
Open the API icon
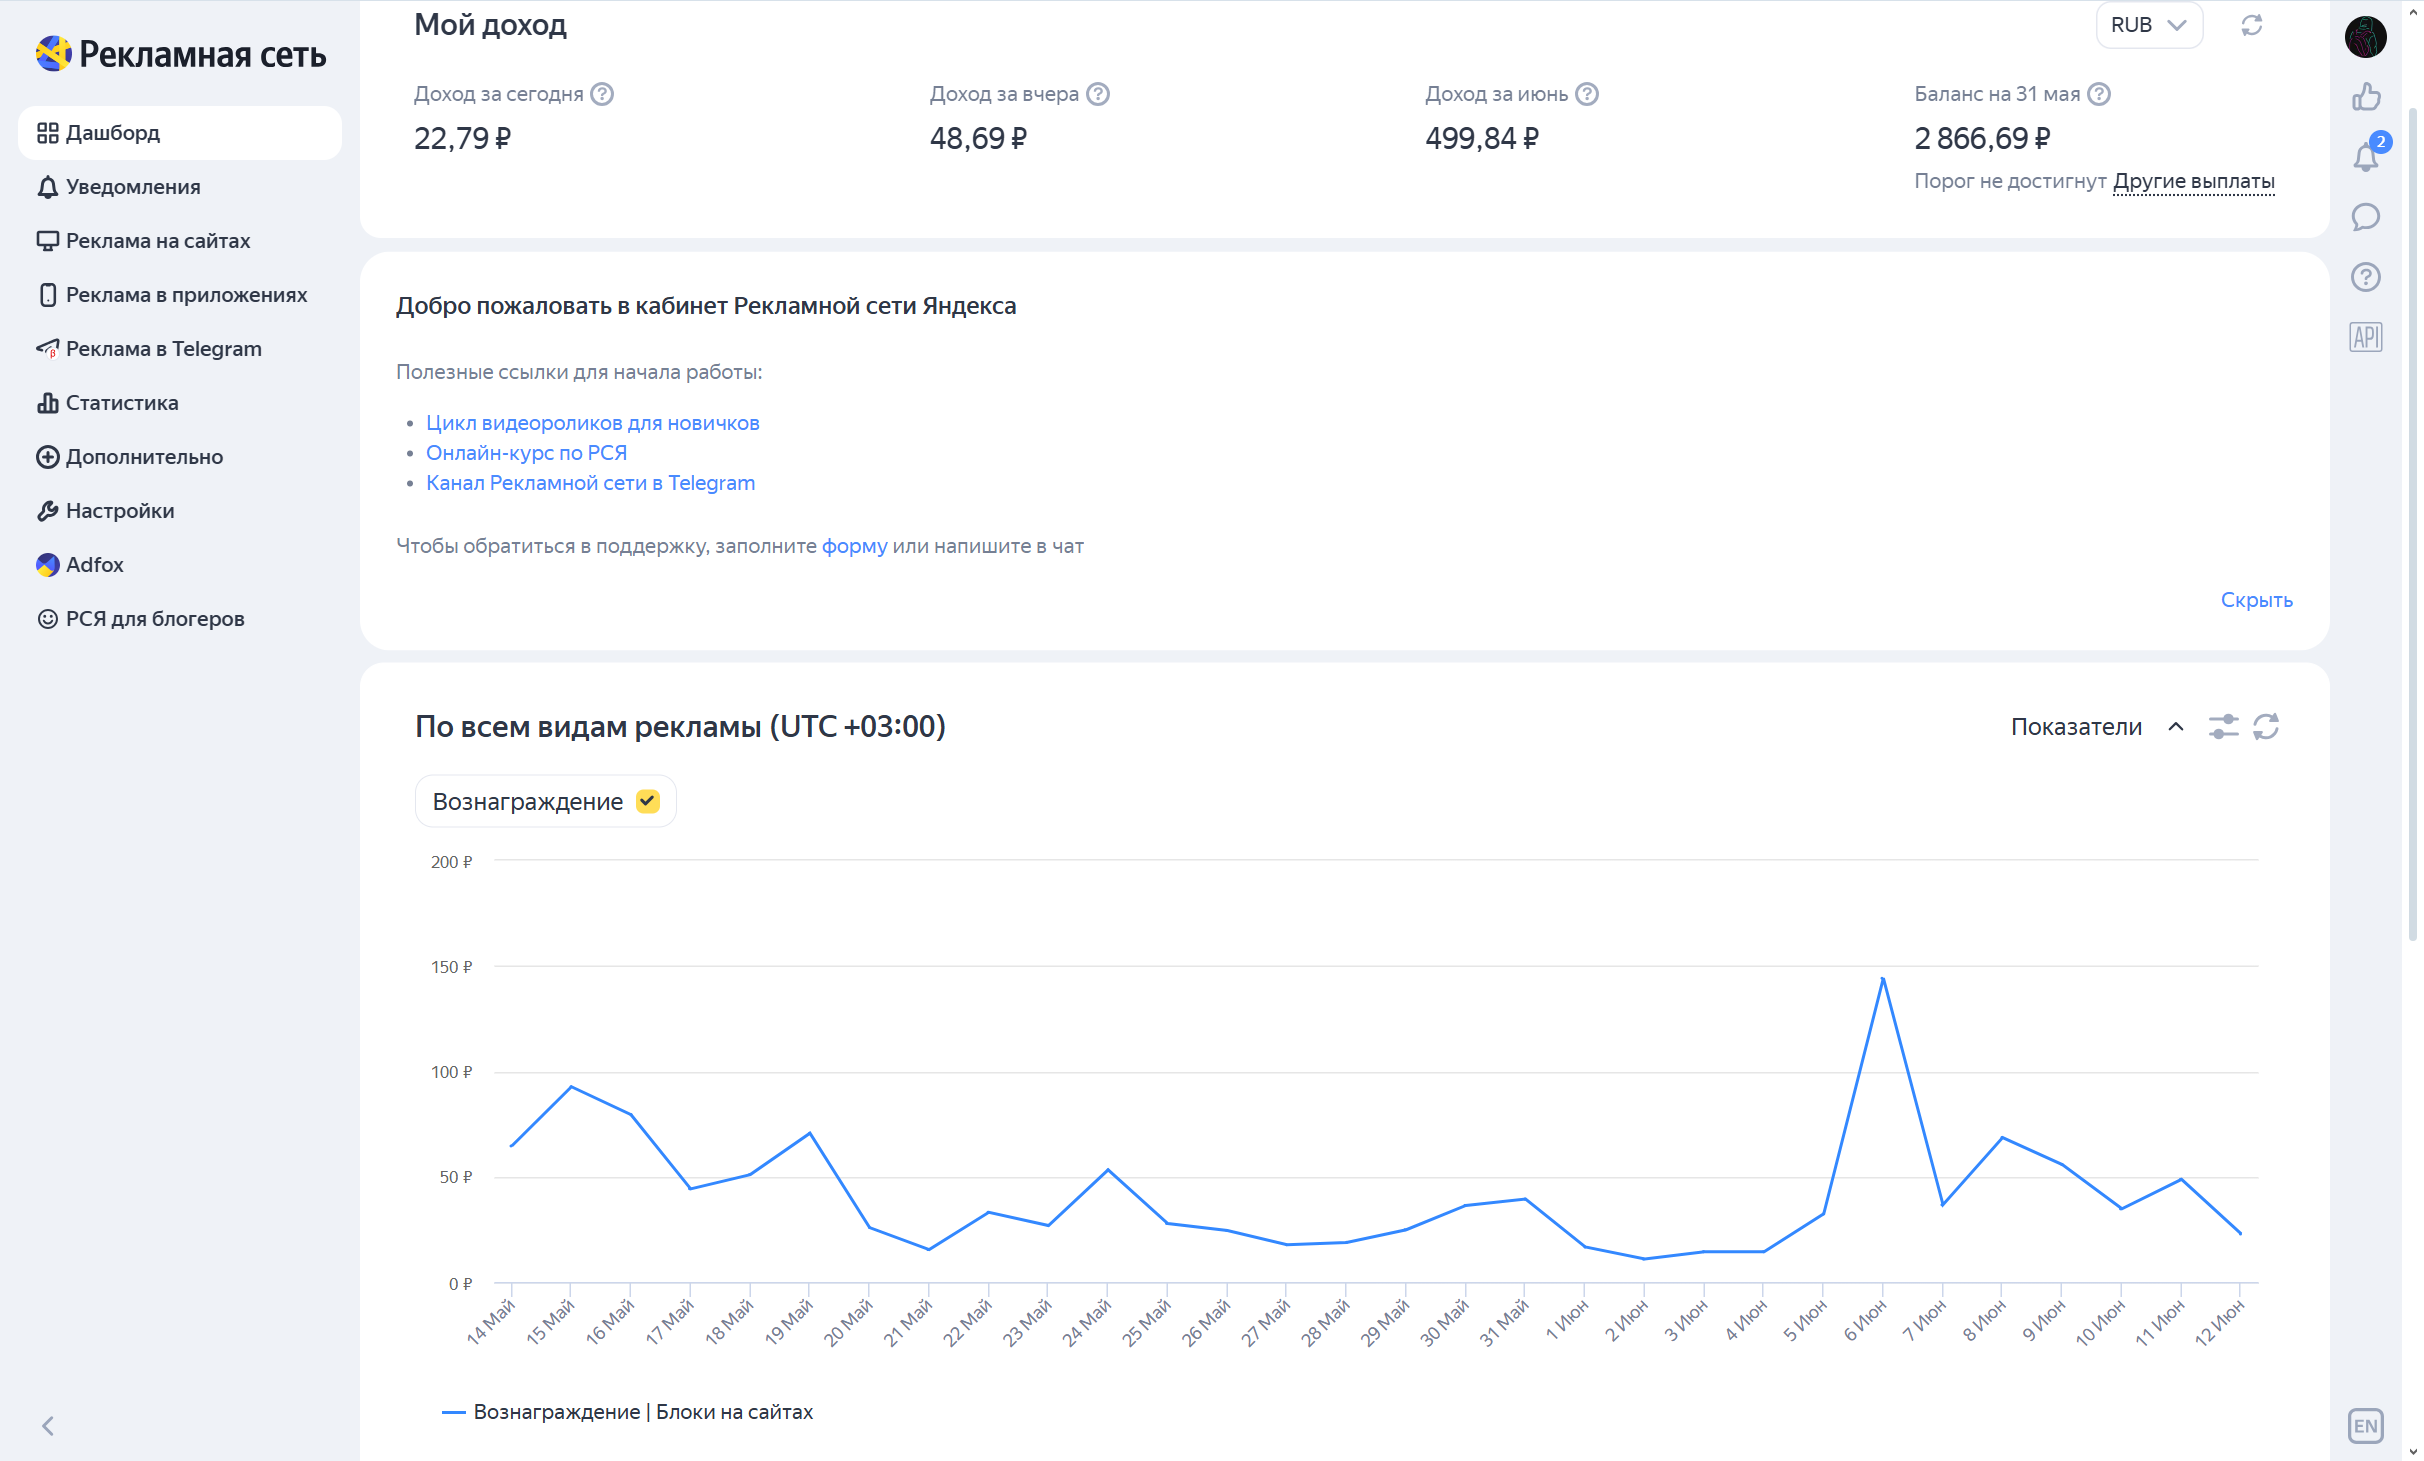coord(2365,337)
